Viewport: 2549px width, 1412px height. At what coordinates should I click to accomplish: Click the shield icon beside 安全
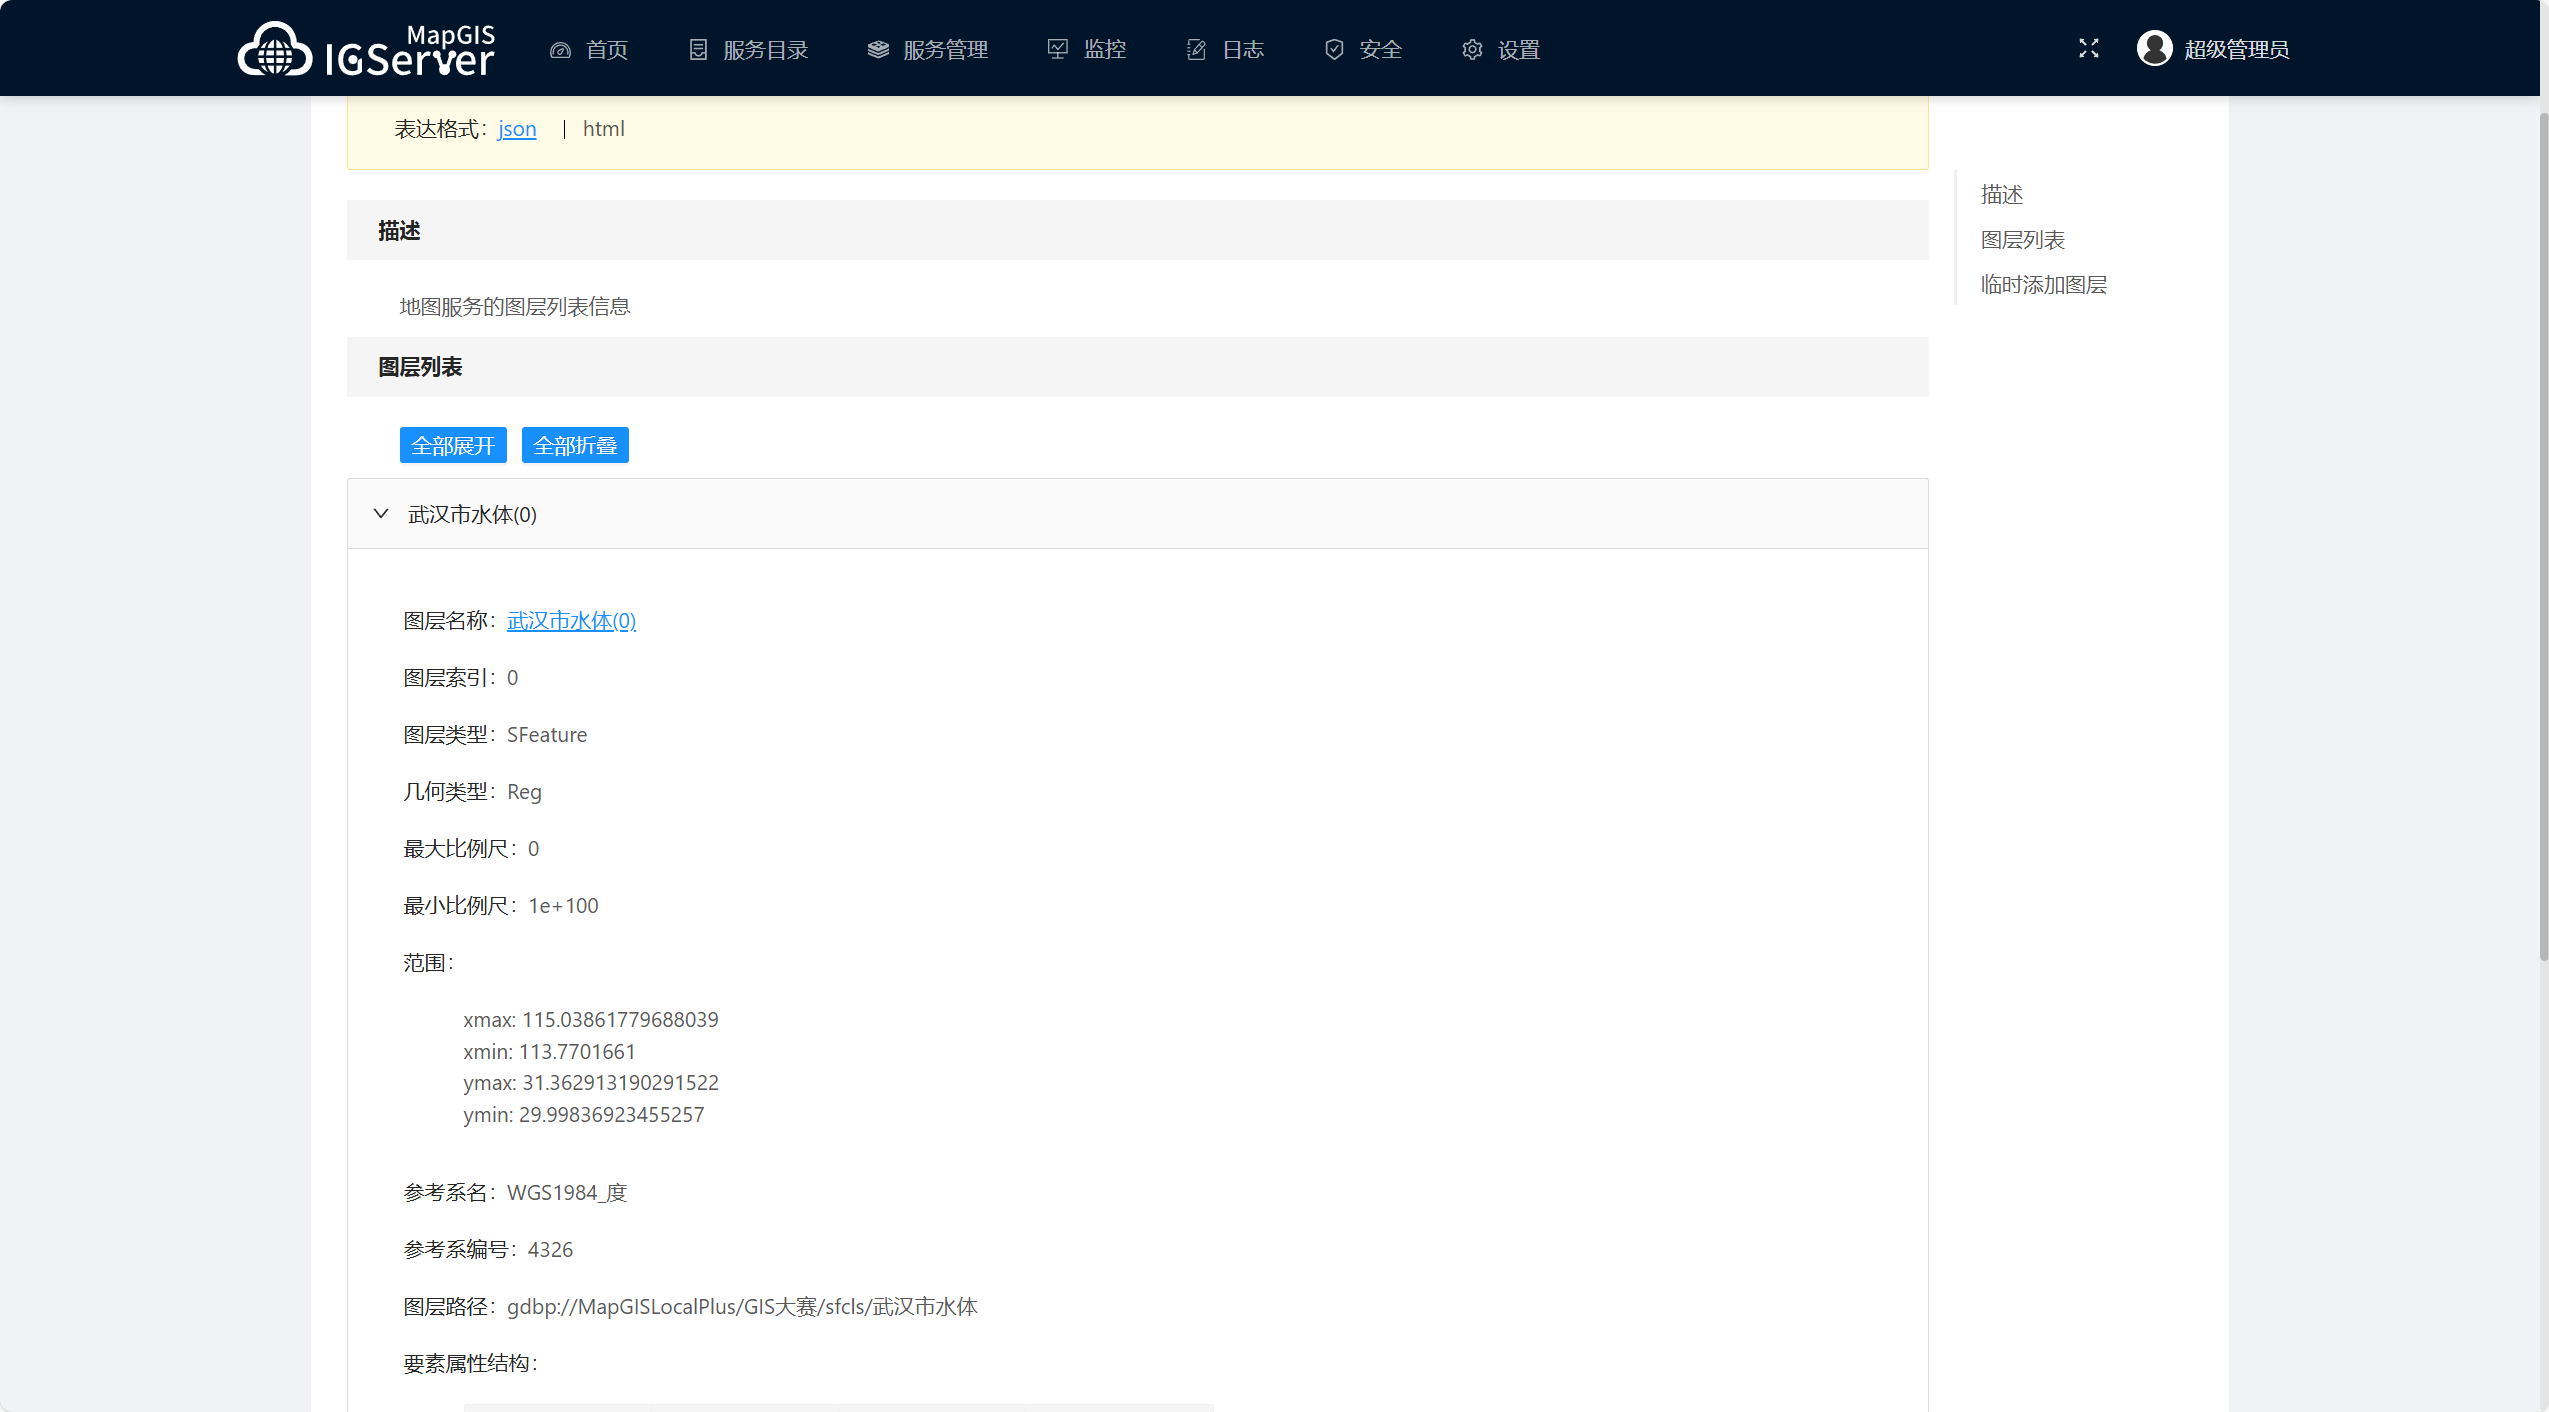(x=1334, y=50)
